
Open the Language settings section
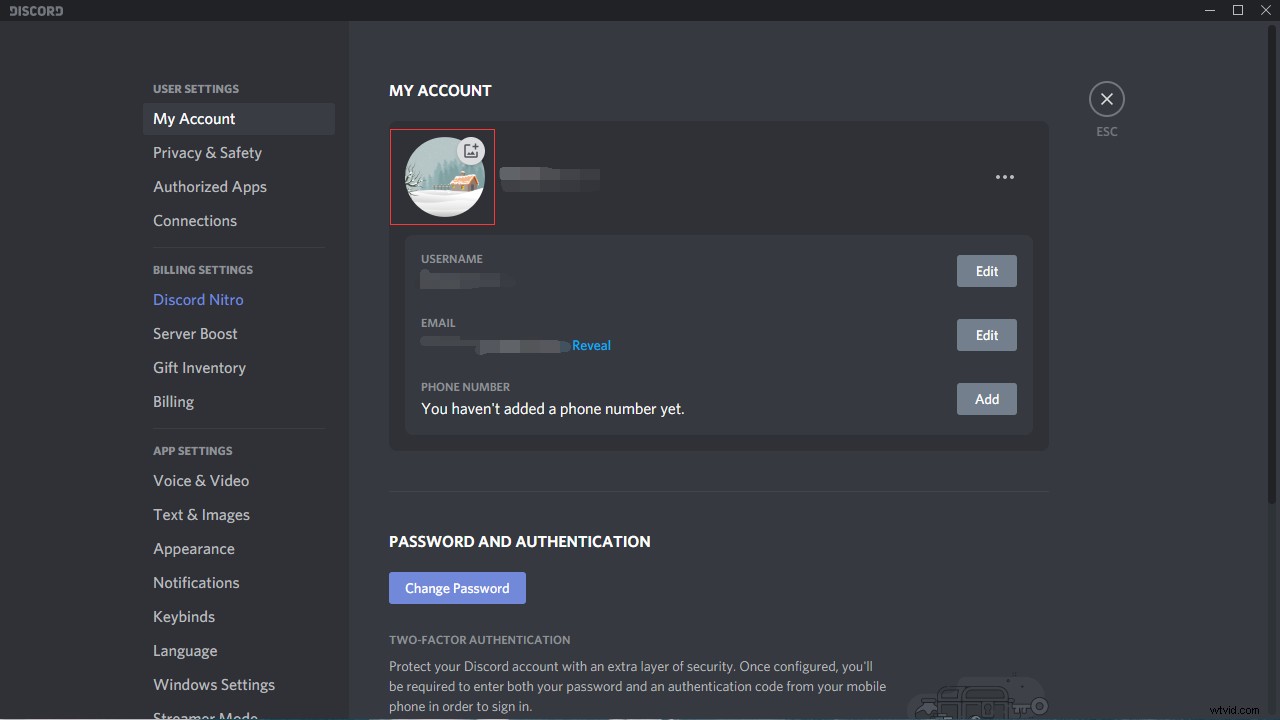[x=185, y=650]
